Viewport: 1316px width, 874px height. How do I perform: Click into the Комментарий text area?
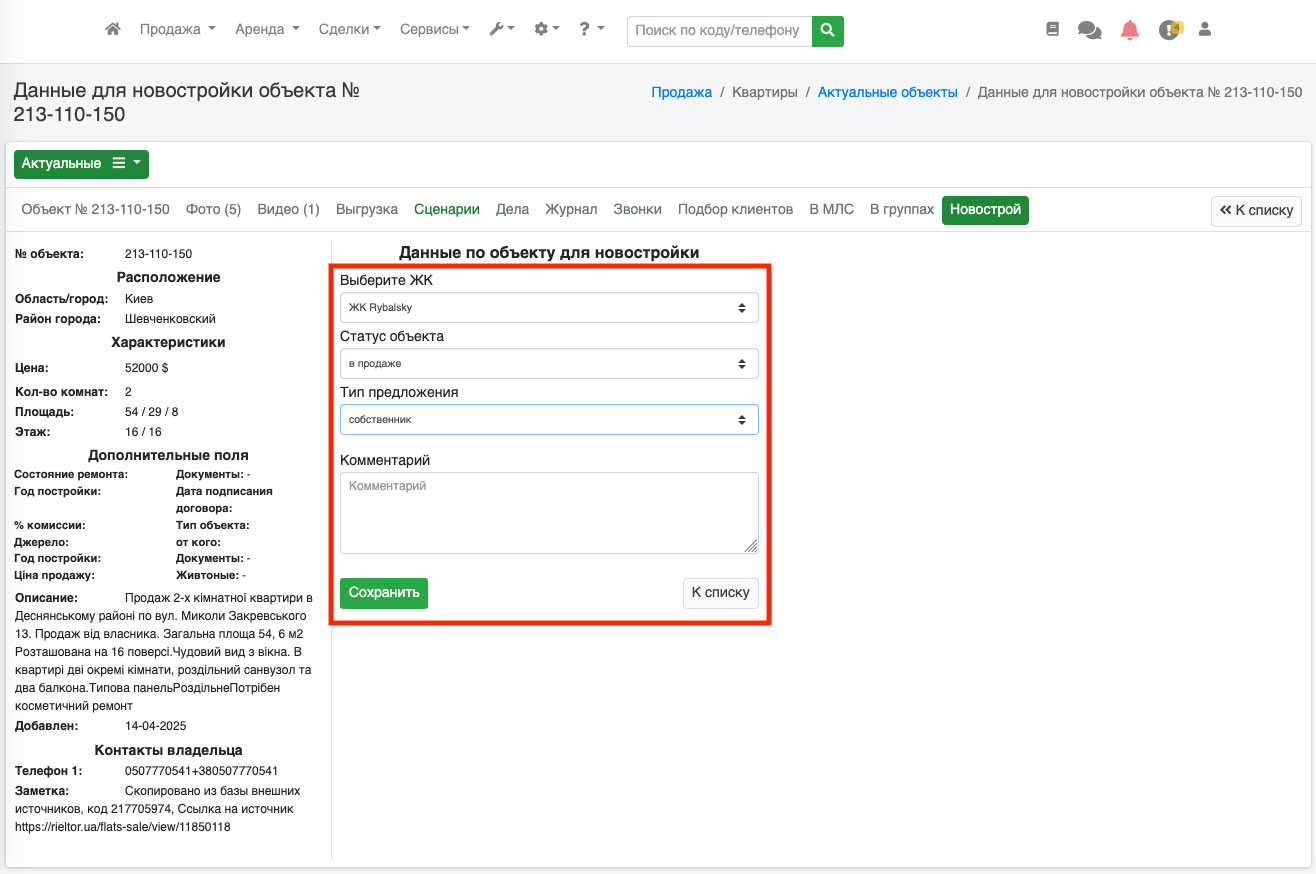548,513
